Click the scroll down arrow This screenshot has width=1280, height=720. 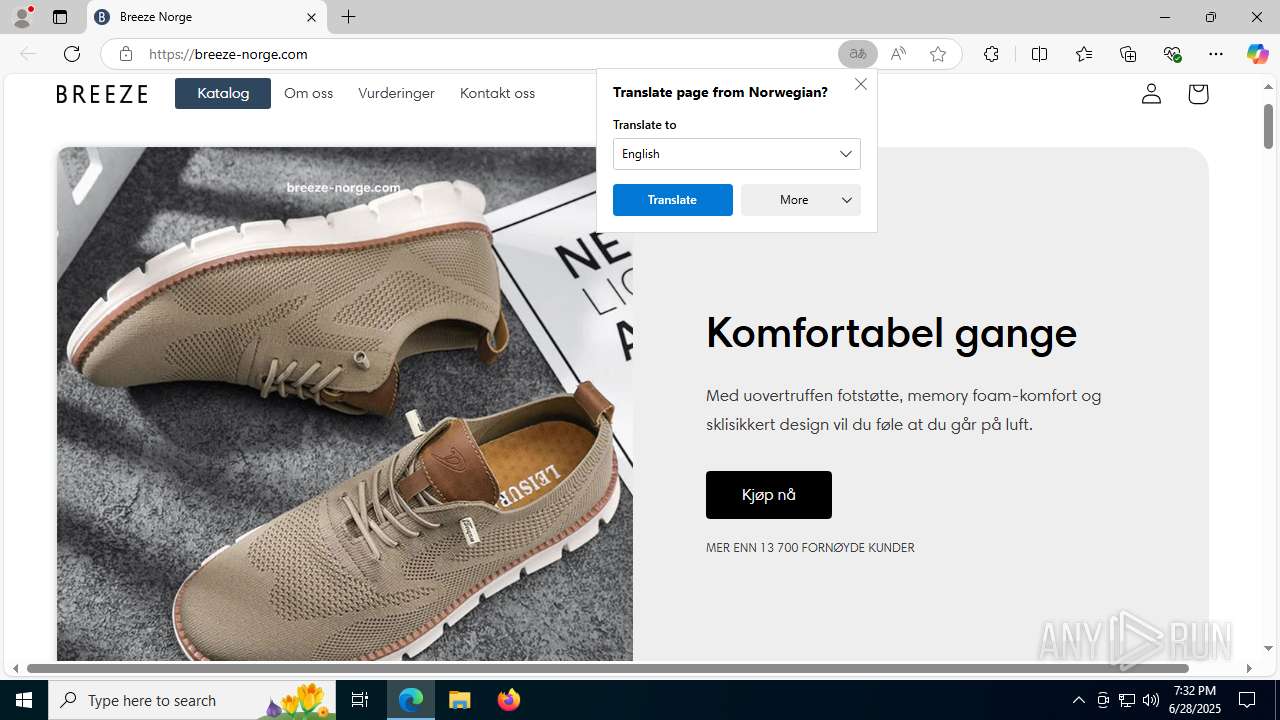click(1268, 649)
